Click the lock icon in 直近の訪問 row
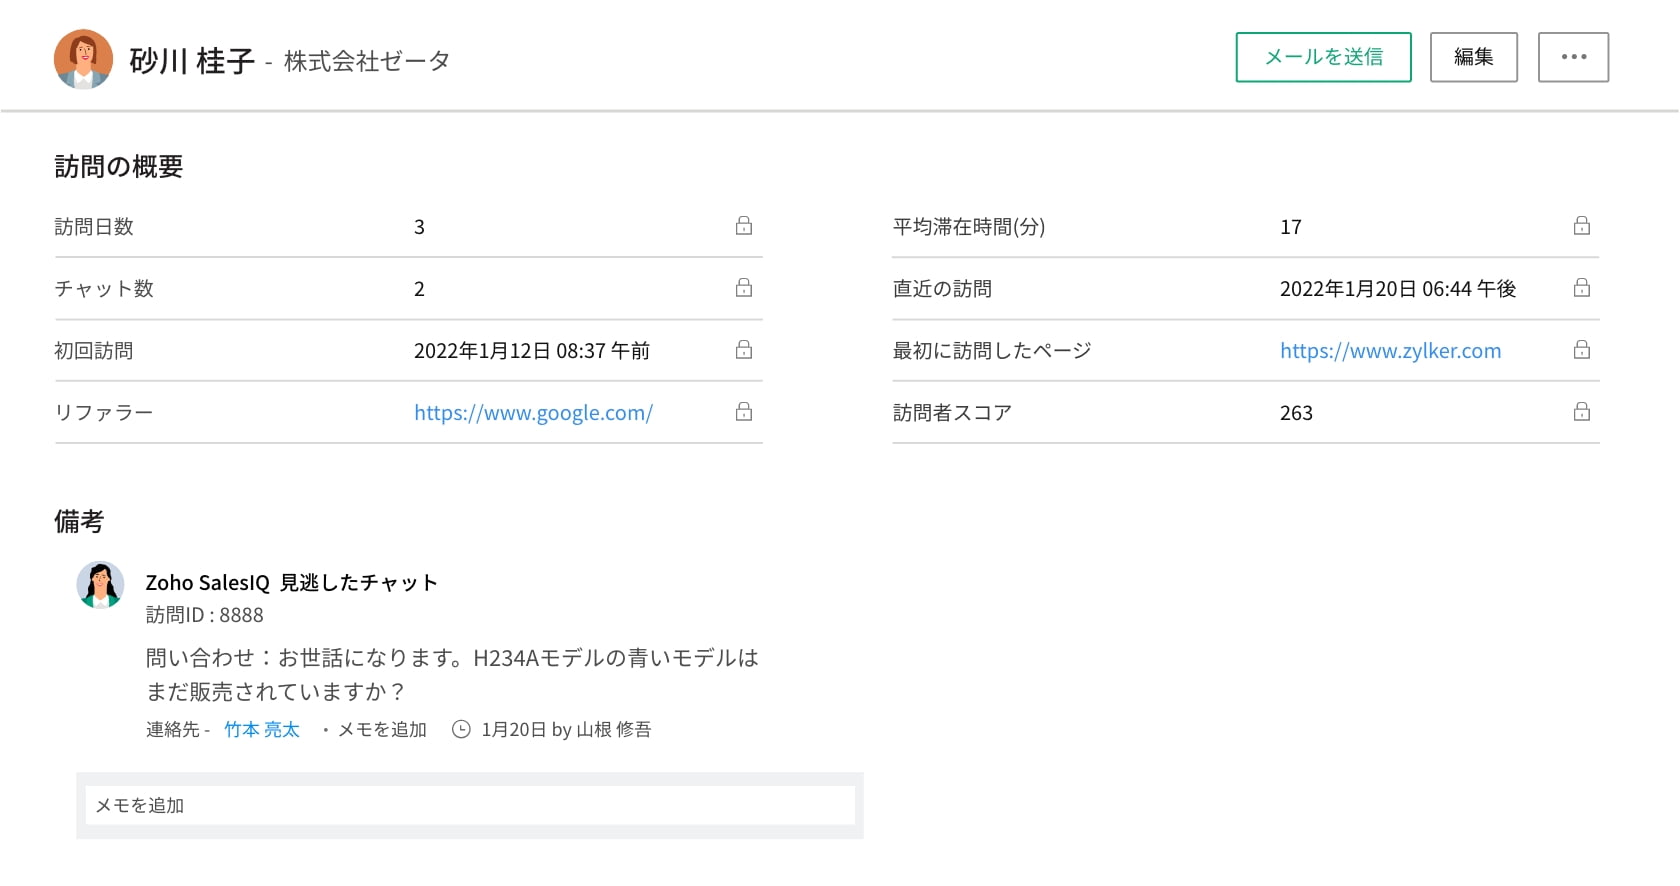This screenshot has height=886, width=1680. [1582, 288]
